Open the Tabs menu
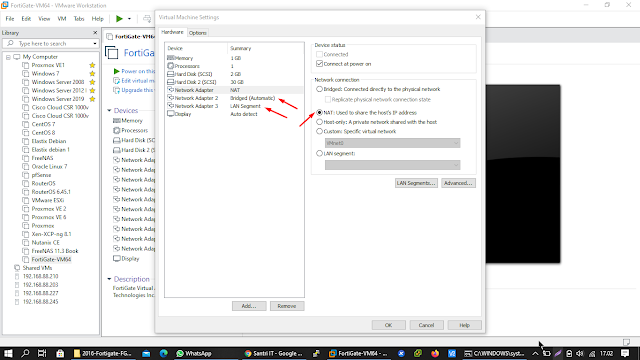Viewport: 640px width, 360px height. (x=79, y=19)
